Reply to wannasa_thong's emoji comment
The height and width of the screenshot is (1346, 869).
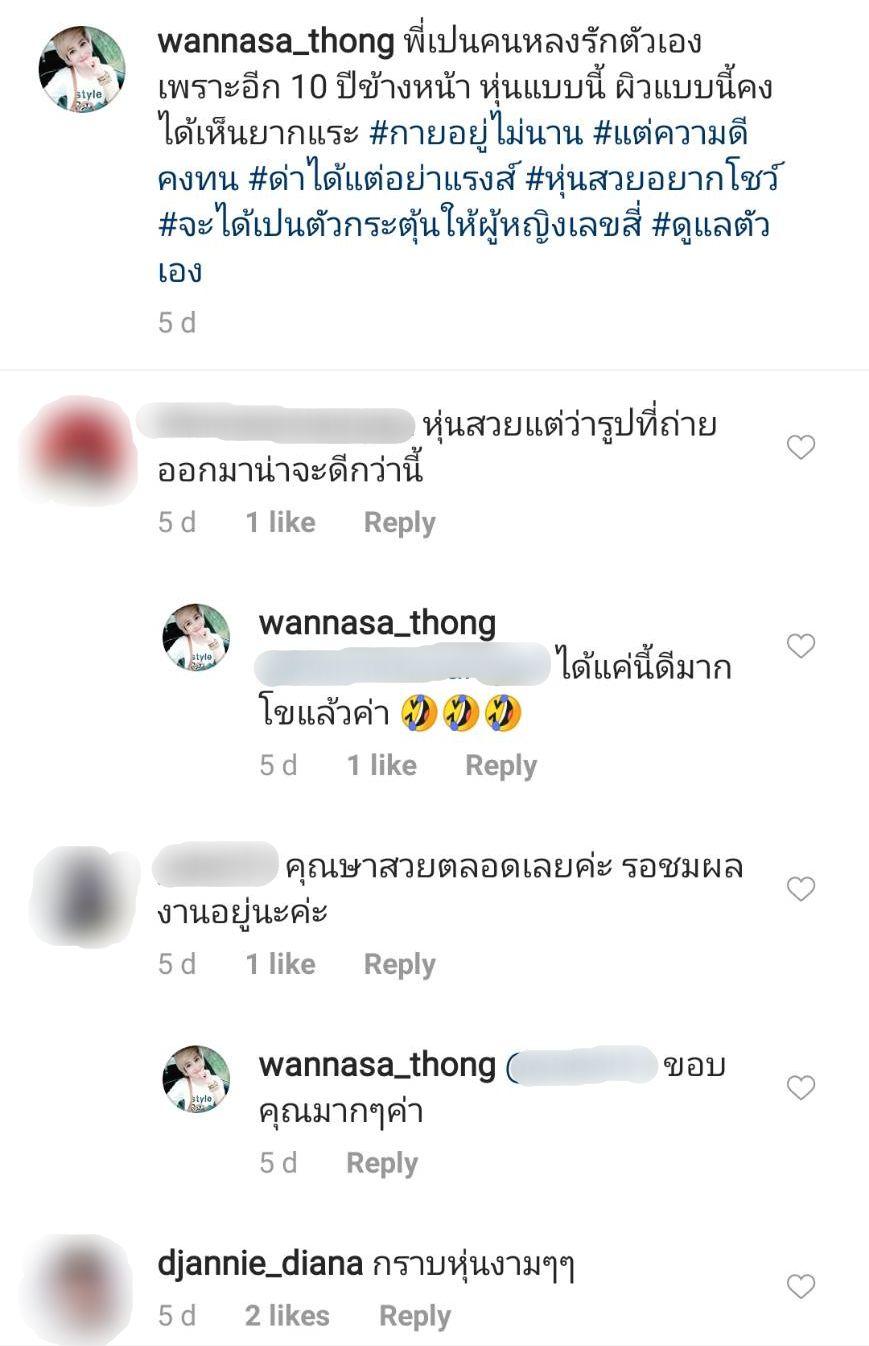pos(501,765)
